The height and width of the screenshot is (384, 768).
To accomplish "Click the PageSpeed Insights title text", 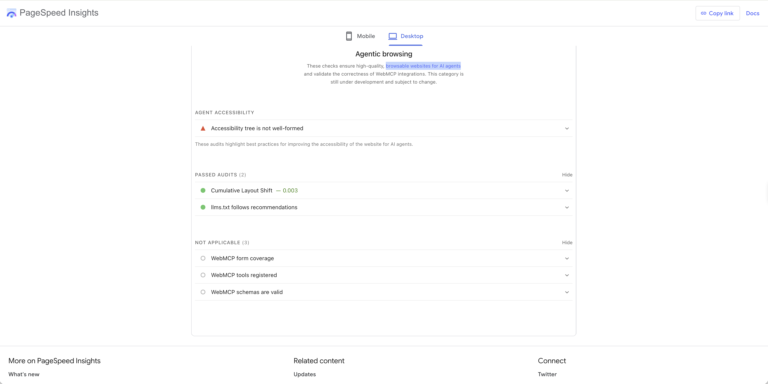I will click(59, 13).
